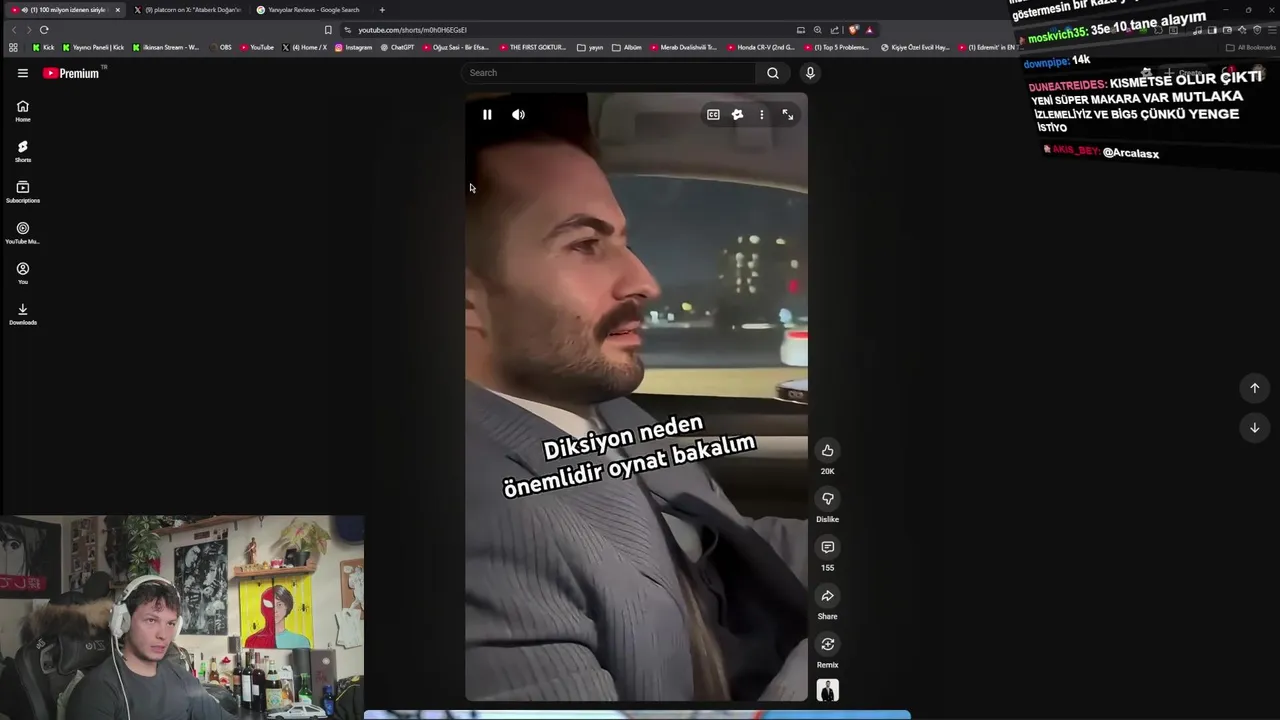Viewport: 1280px width, 720px height.
Task: Mute the Short's volume
Action: click(518, 115)
